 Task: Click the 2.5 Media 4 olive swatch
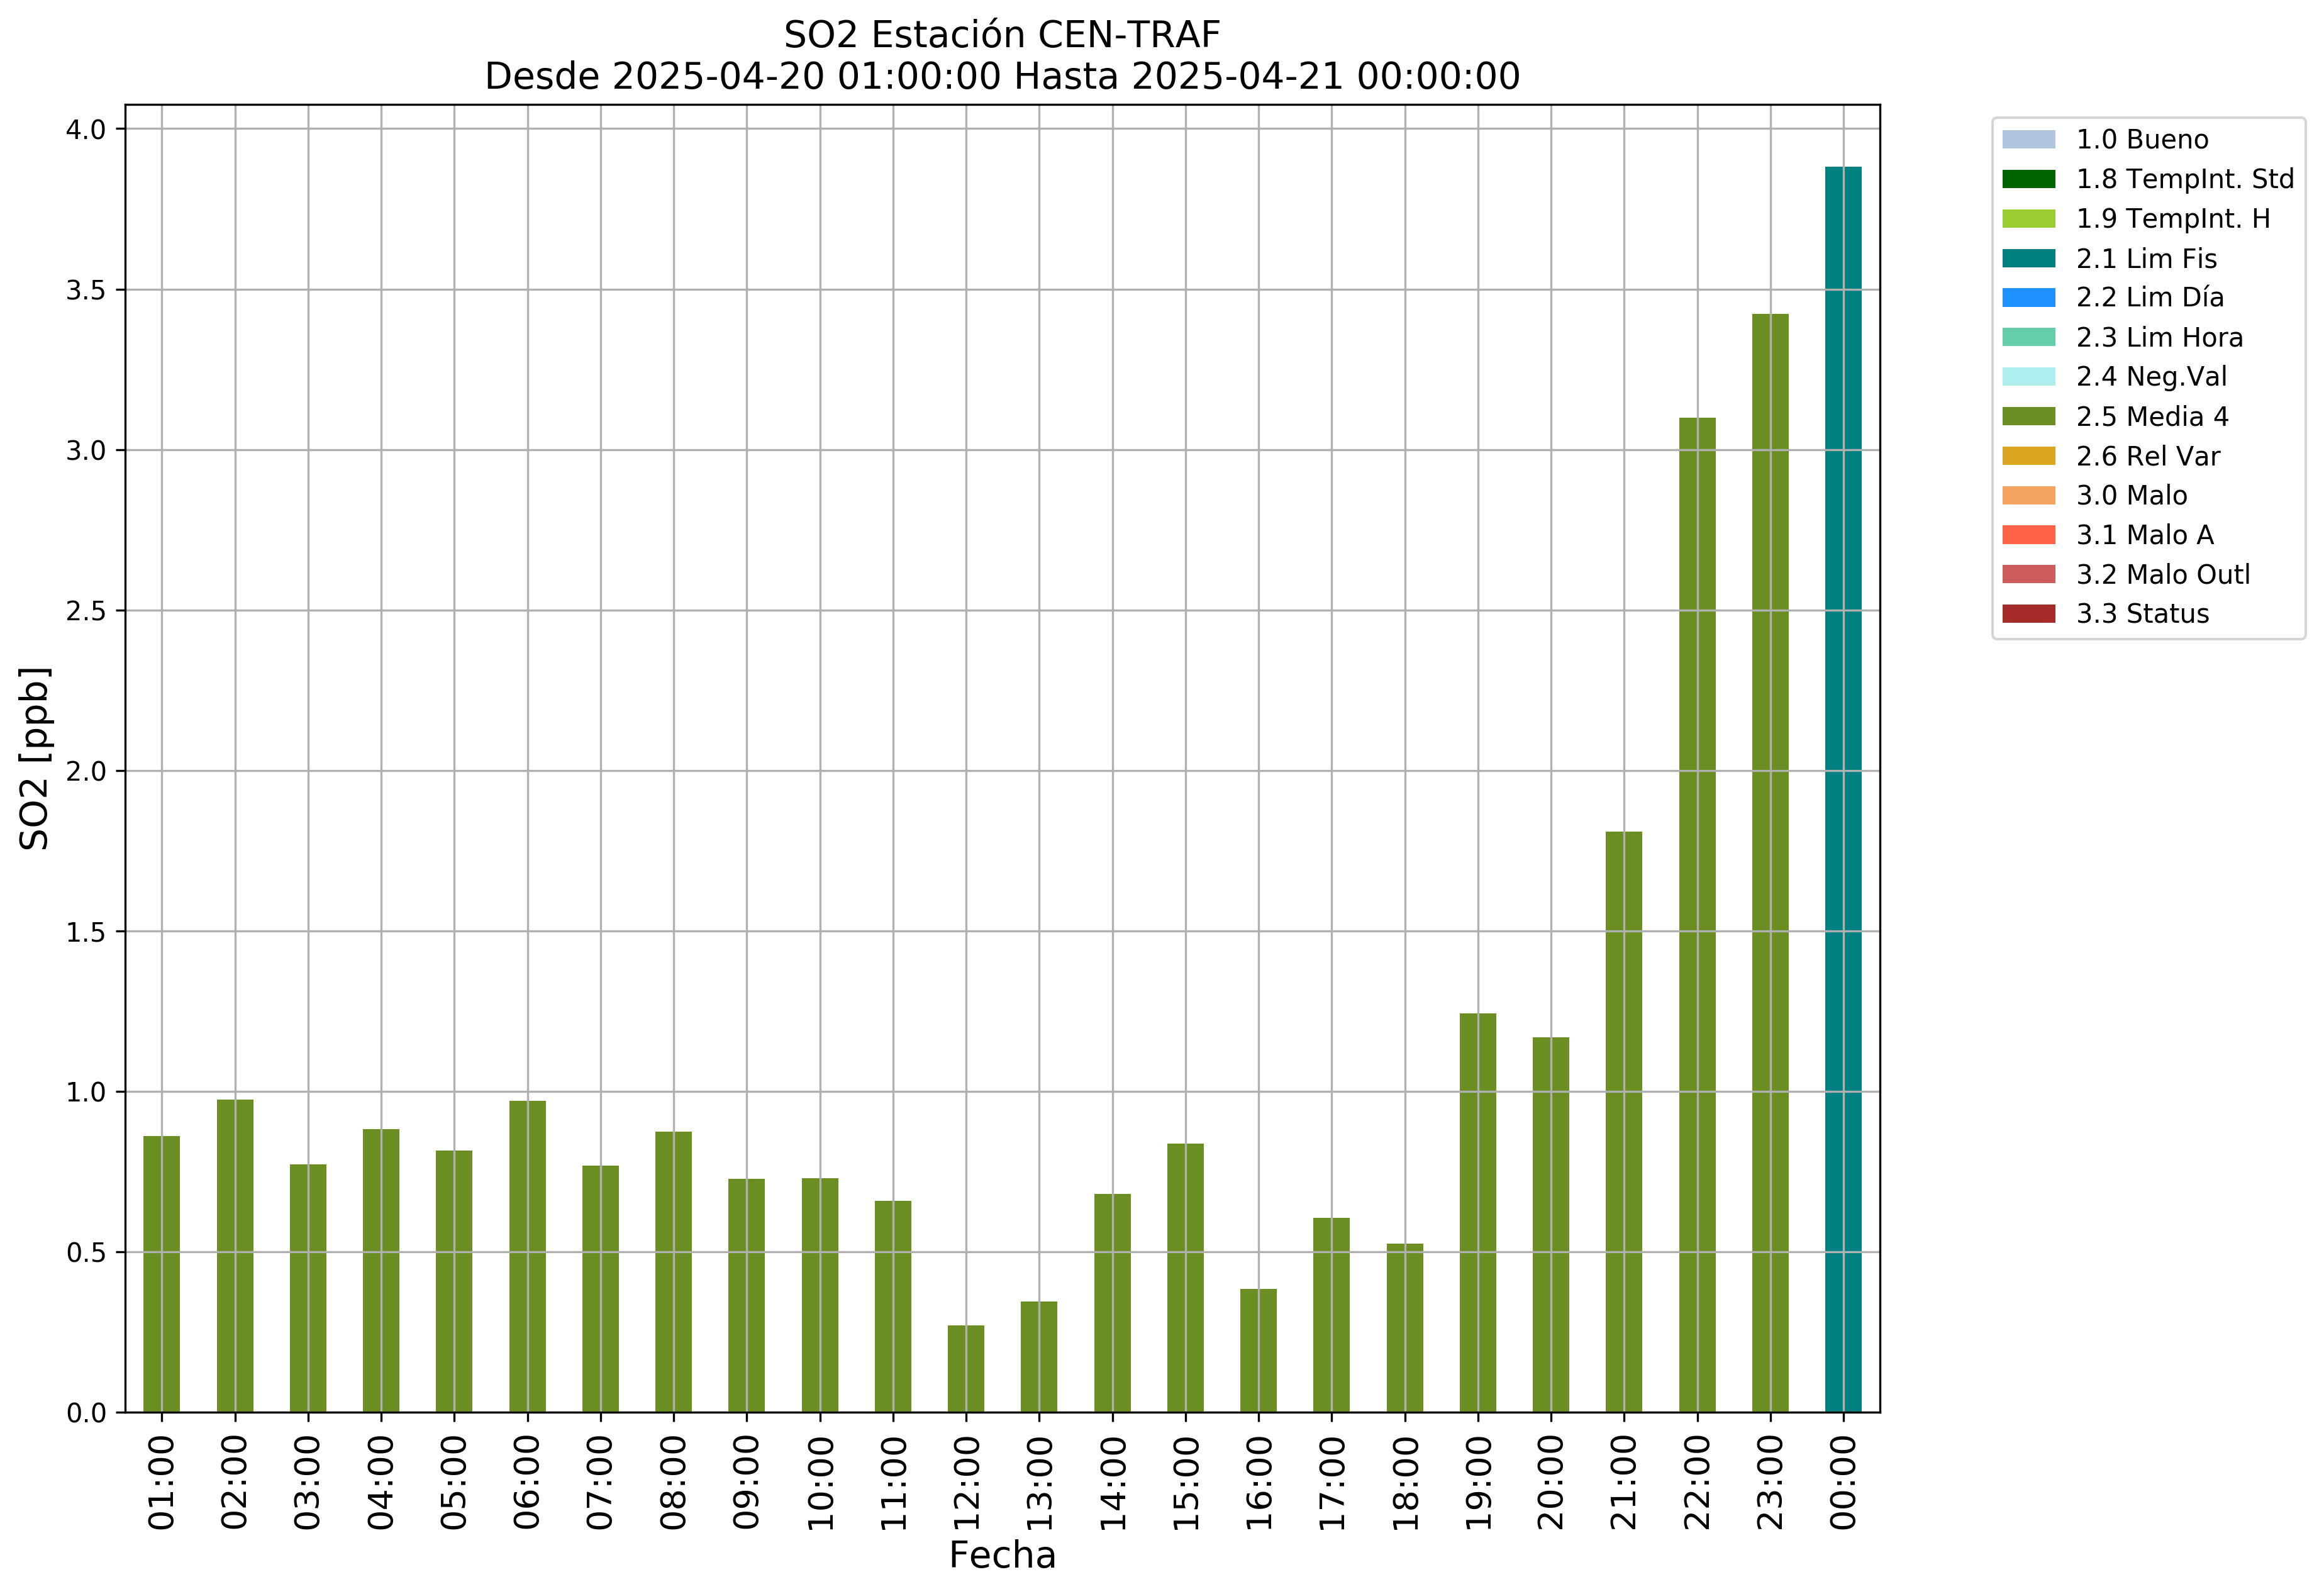coord(2028,417)
